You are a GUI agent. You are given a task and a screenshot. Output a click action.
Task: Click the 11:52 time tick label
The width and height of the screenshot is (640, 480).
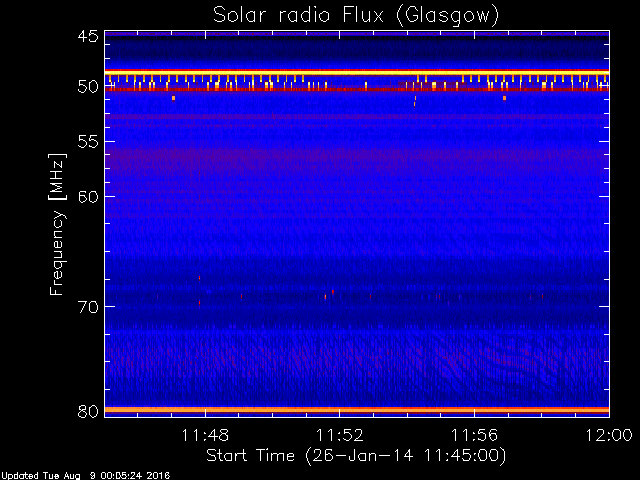340,435
